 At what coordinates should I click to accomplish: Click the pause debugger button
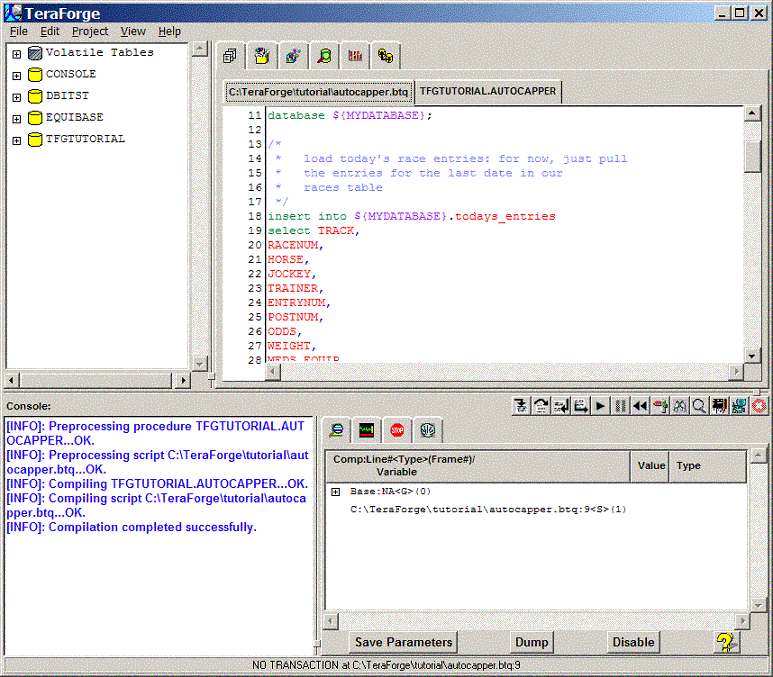coord(620,406)
